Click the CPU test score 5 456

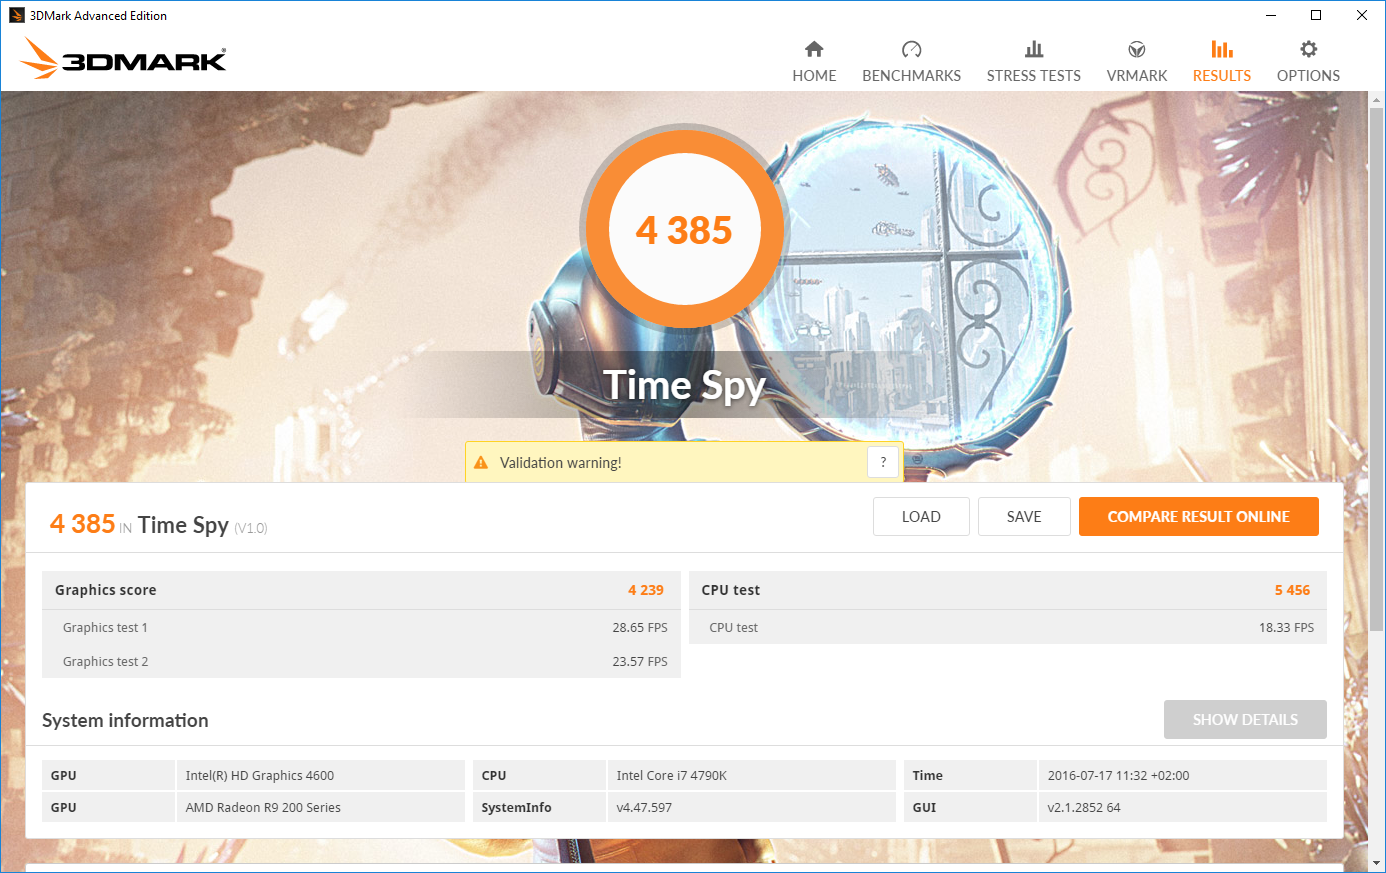[1292, 590]
